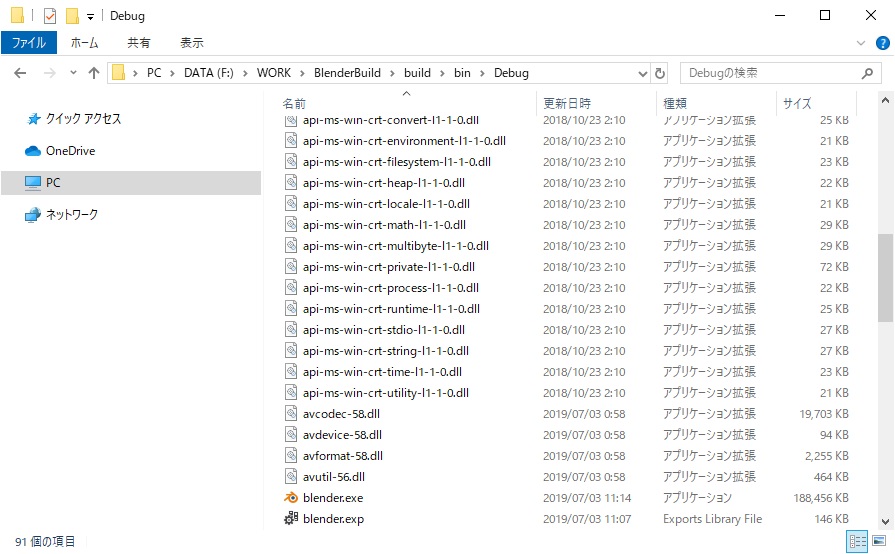Select api-ms-win-crt-process-l1-1-0.dll file name

pos(390,288)
